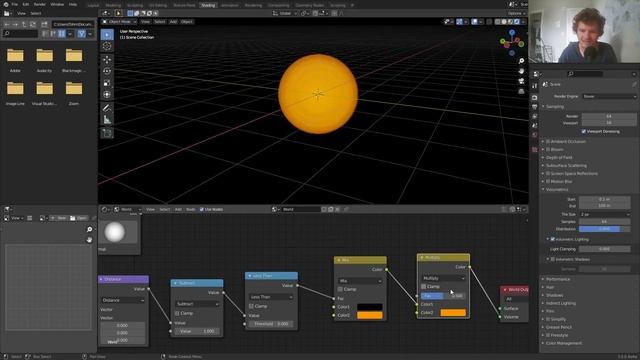Adjust the Multiply node Fac slider
The image size is (640, 360).
coord(443,296)
